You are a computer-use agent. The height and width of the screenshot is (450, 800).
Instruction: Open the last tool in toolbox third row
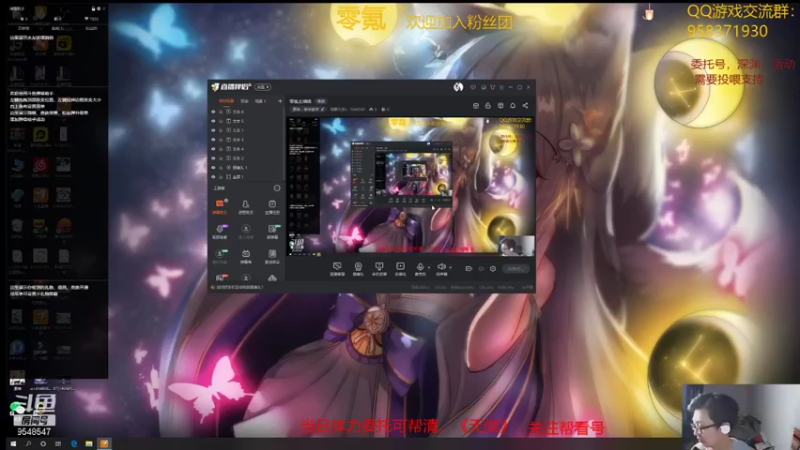pyautogui.click(x=272, y=256)
